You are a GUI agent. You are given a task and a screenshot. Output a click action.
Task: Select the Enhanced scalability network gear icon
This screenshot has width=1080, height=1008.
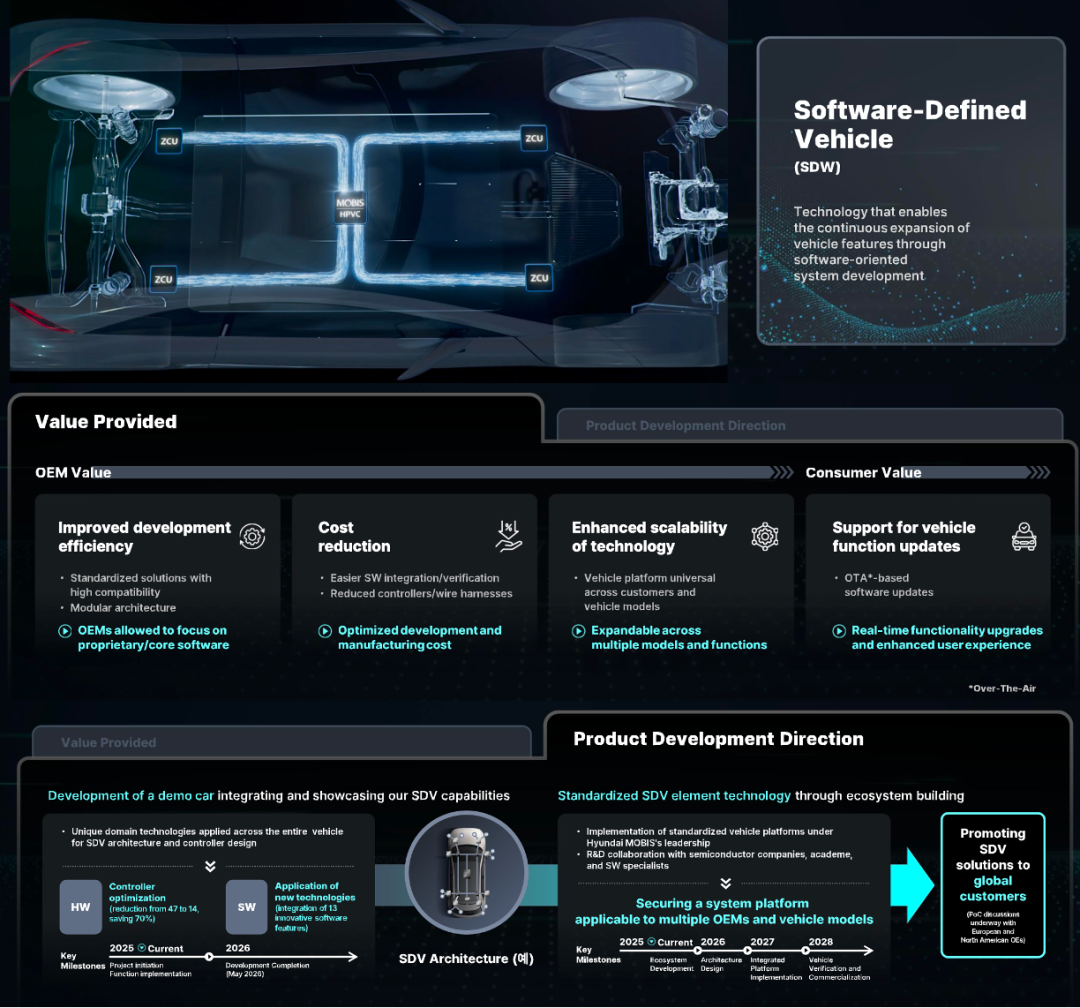[x=765, y=536]
